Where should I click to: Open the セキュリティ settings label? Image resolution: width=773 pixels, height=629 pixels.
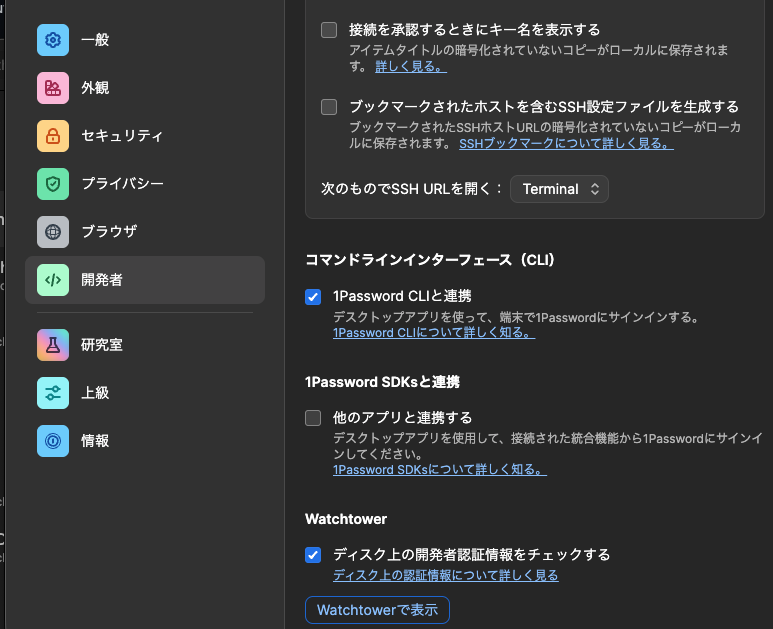(x=122, y=136)
